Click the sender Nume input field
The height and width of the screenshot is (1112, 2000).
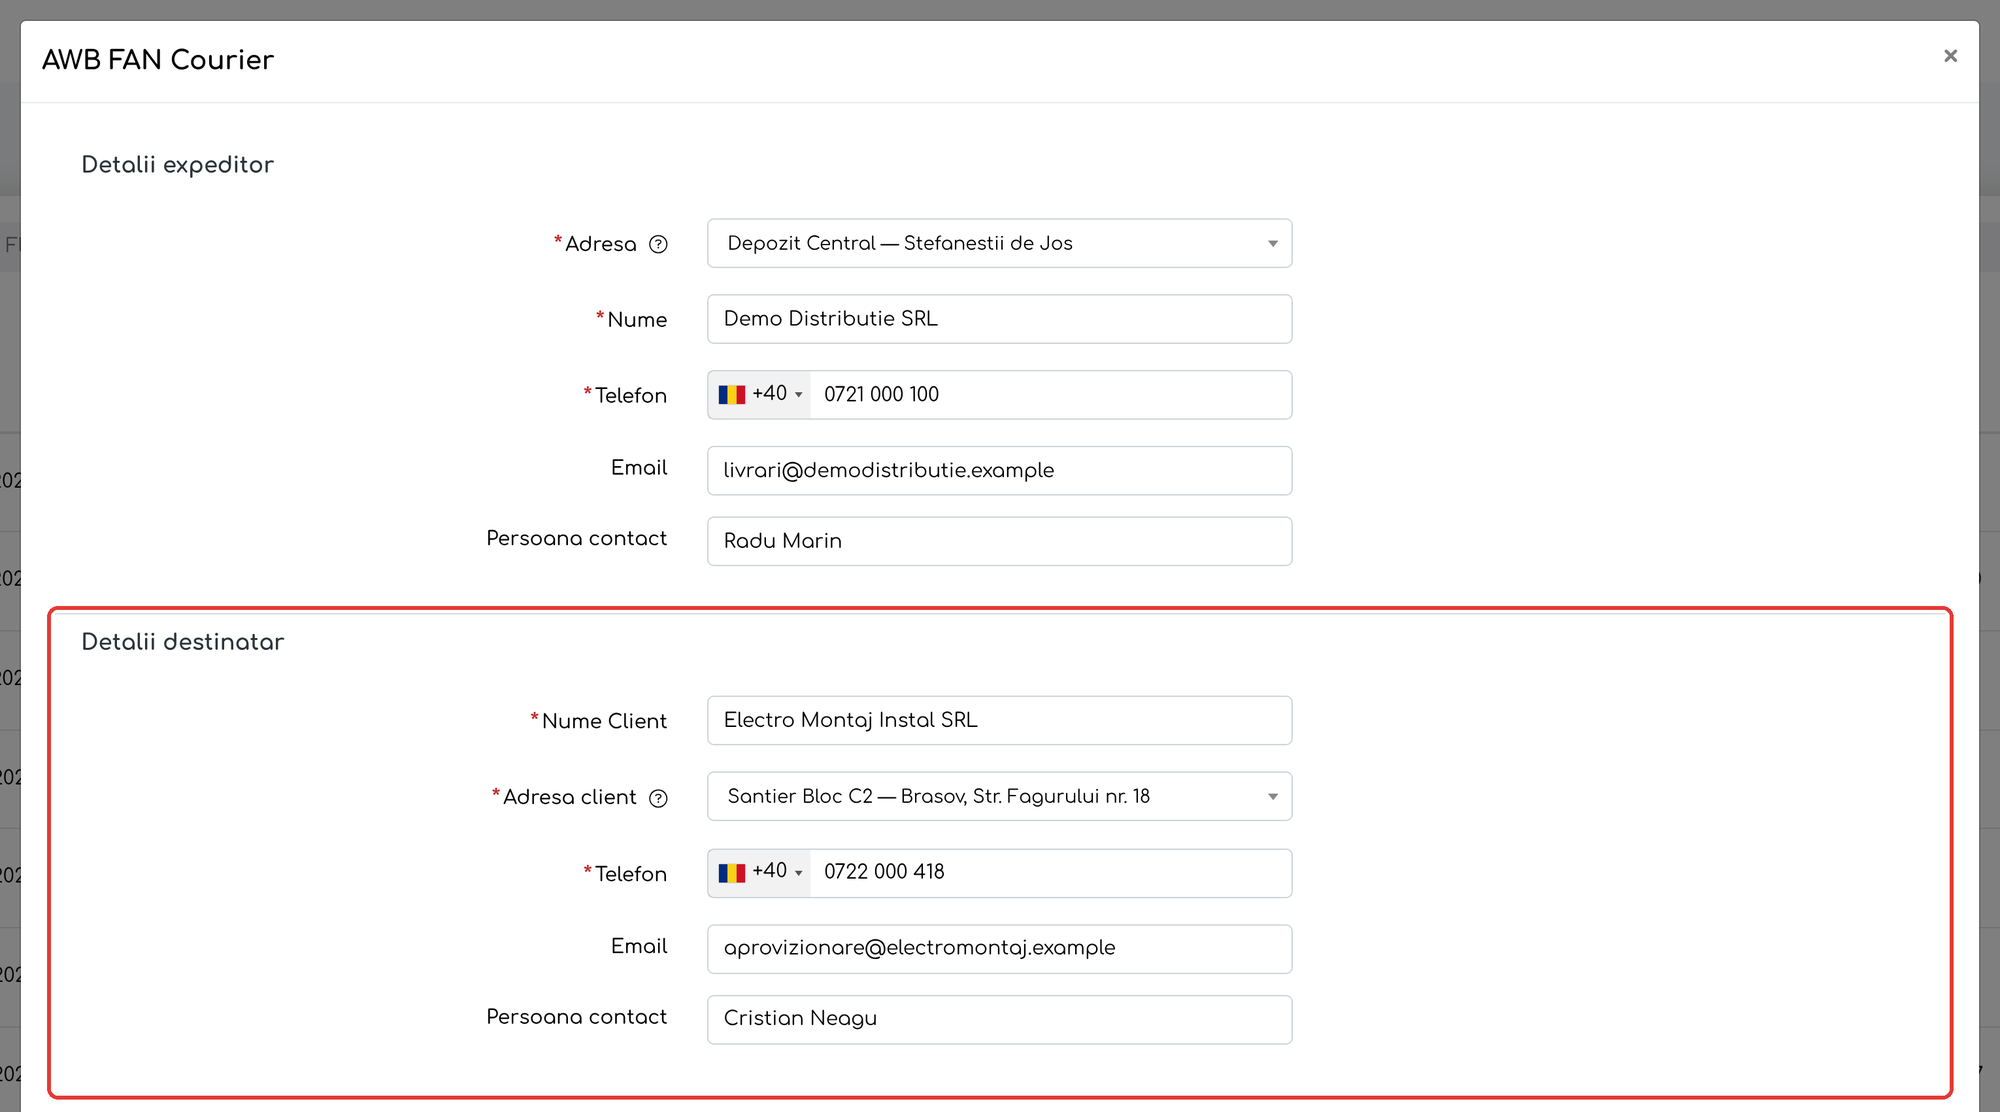pos(999,319)
